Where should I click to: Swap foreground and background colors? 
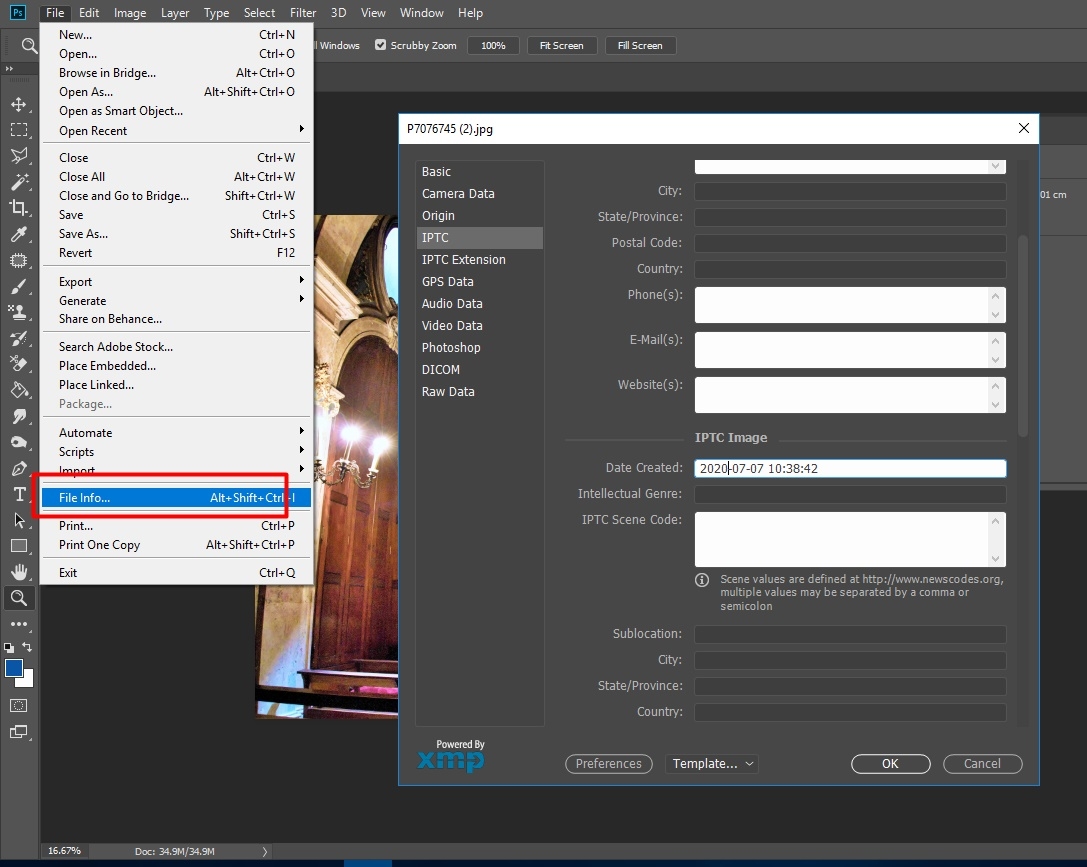click(27, 647)
